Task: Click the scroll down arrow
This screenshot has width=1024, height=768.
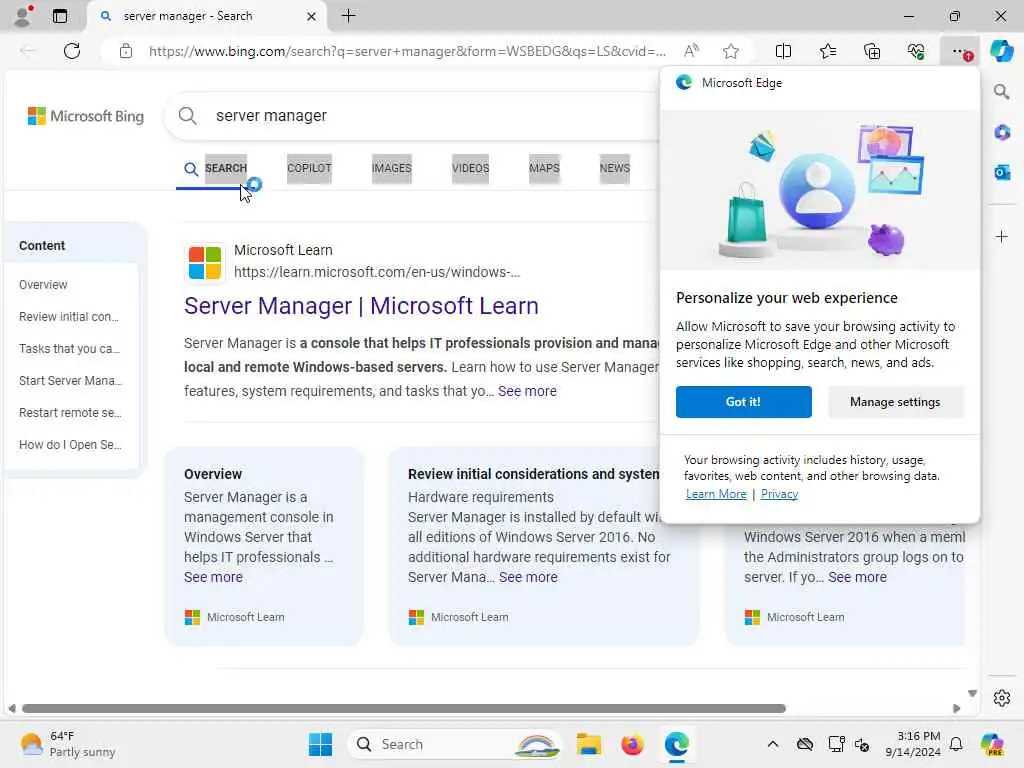Action: [x=972, y=693]
